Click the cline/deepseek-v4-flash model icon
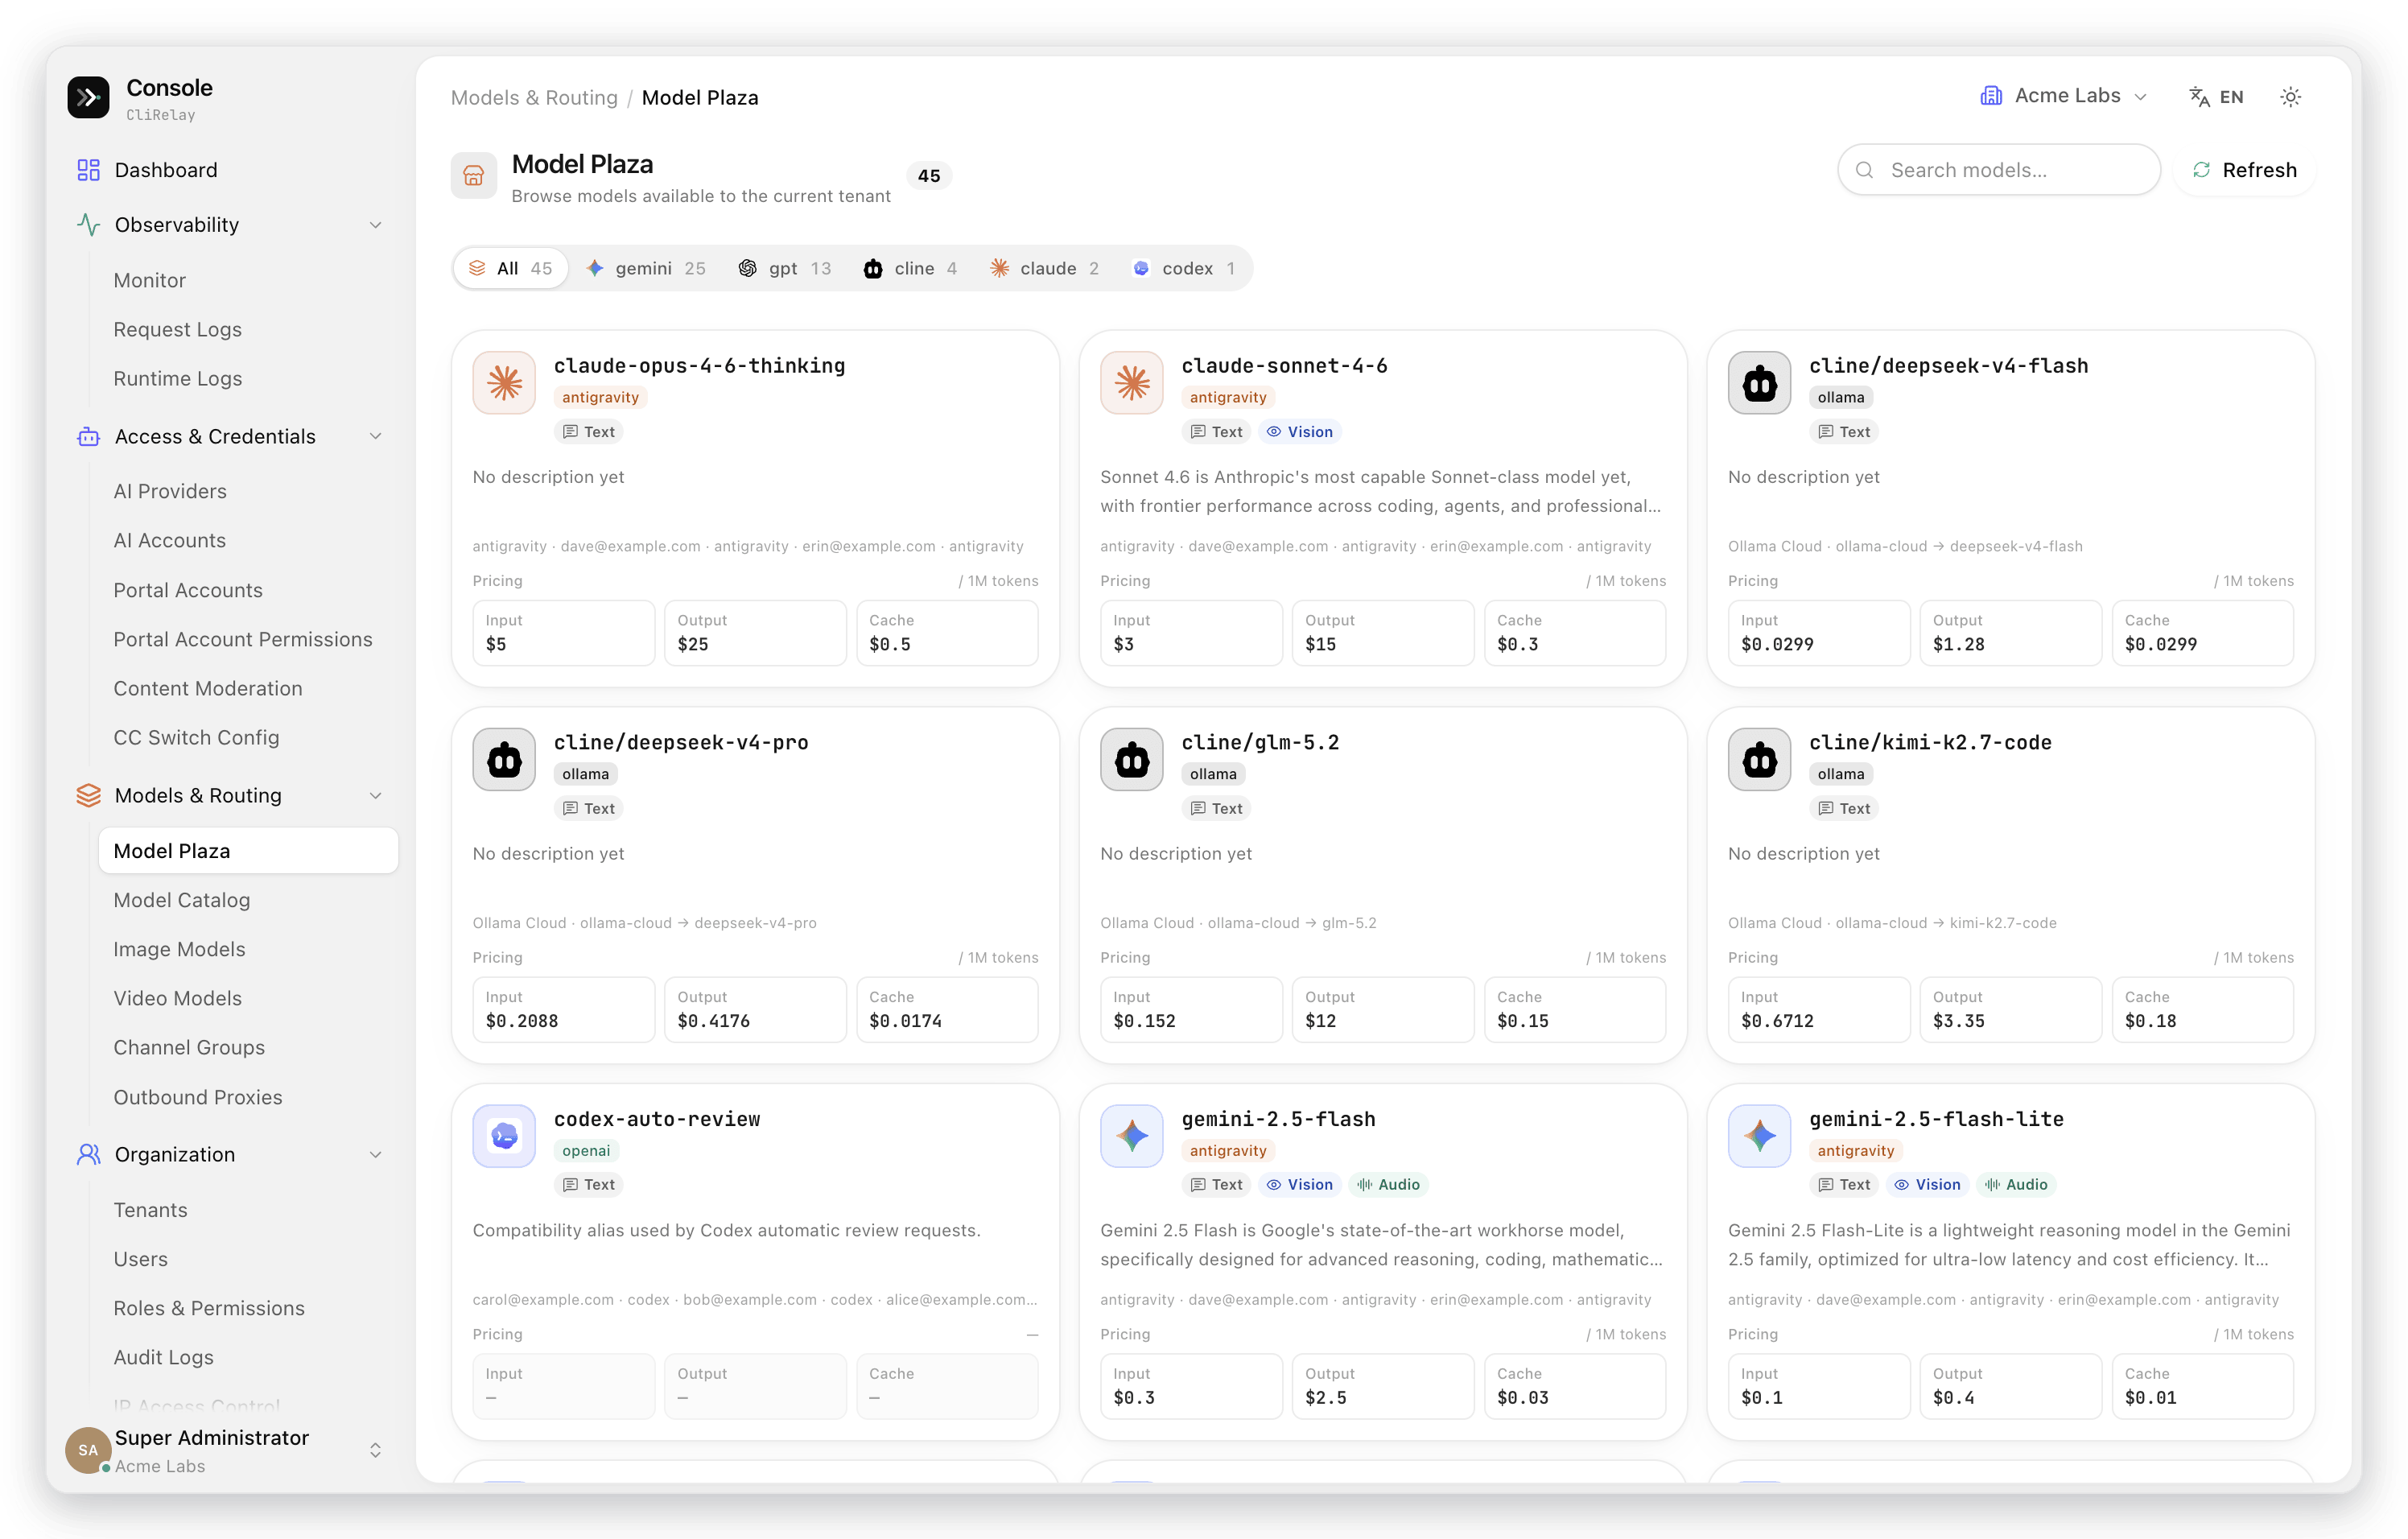This screenshot has height=1539, width=2408. tap(1759, 383)
